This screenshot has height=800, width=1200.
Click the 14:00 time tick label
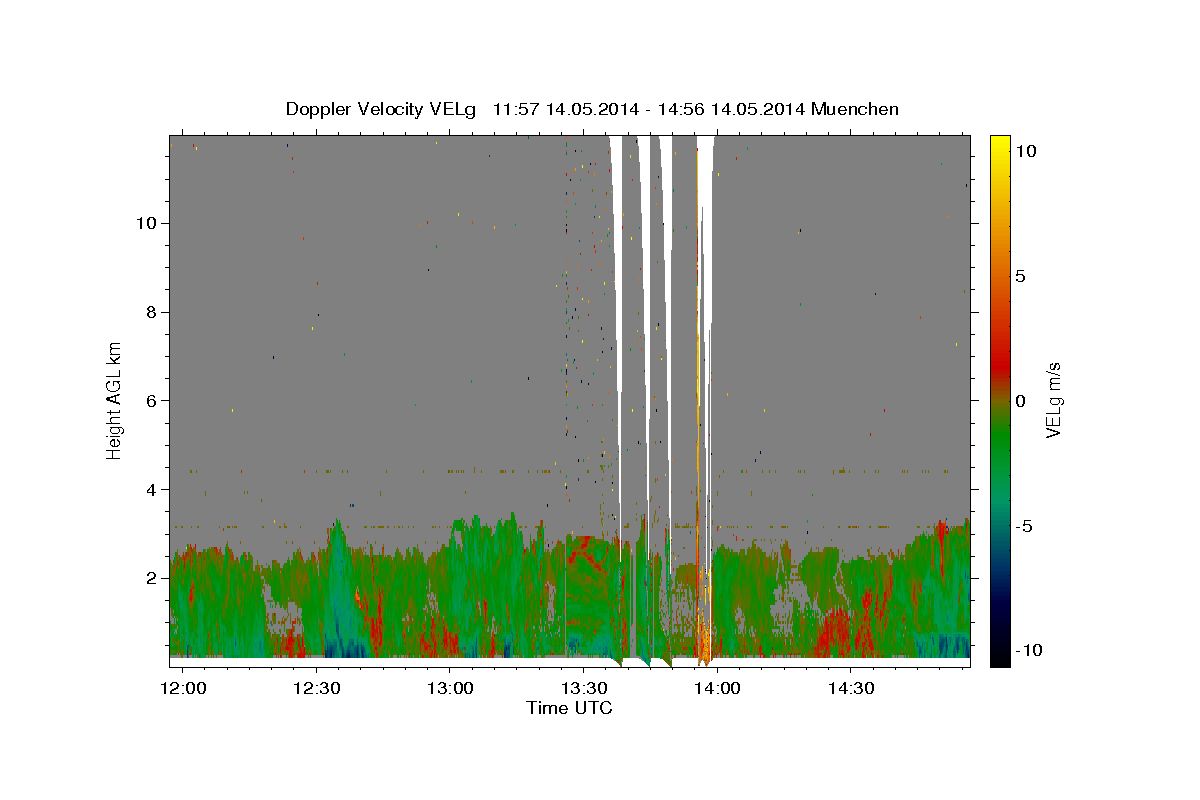717,688
